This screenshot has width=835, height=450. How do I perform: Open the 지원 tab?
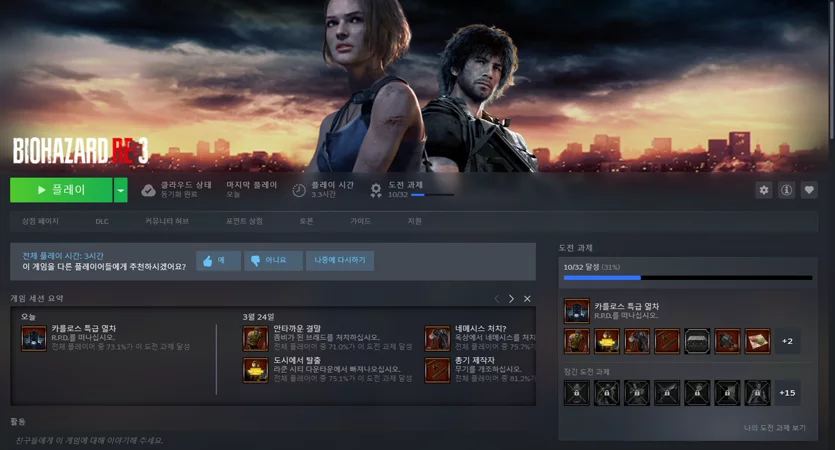414,221
